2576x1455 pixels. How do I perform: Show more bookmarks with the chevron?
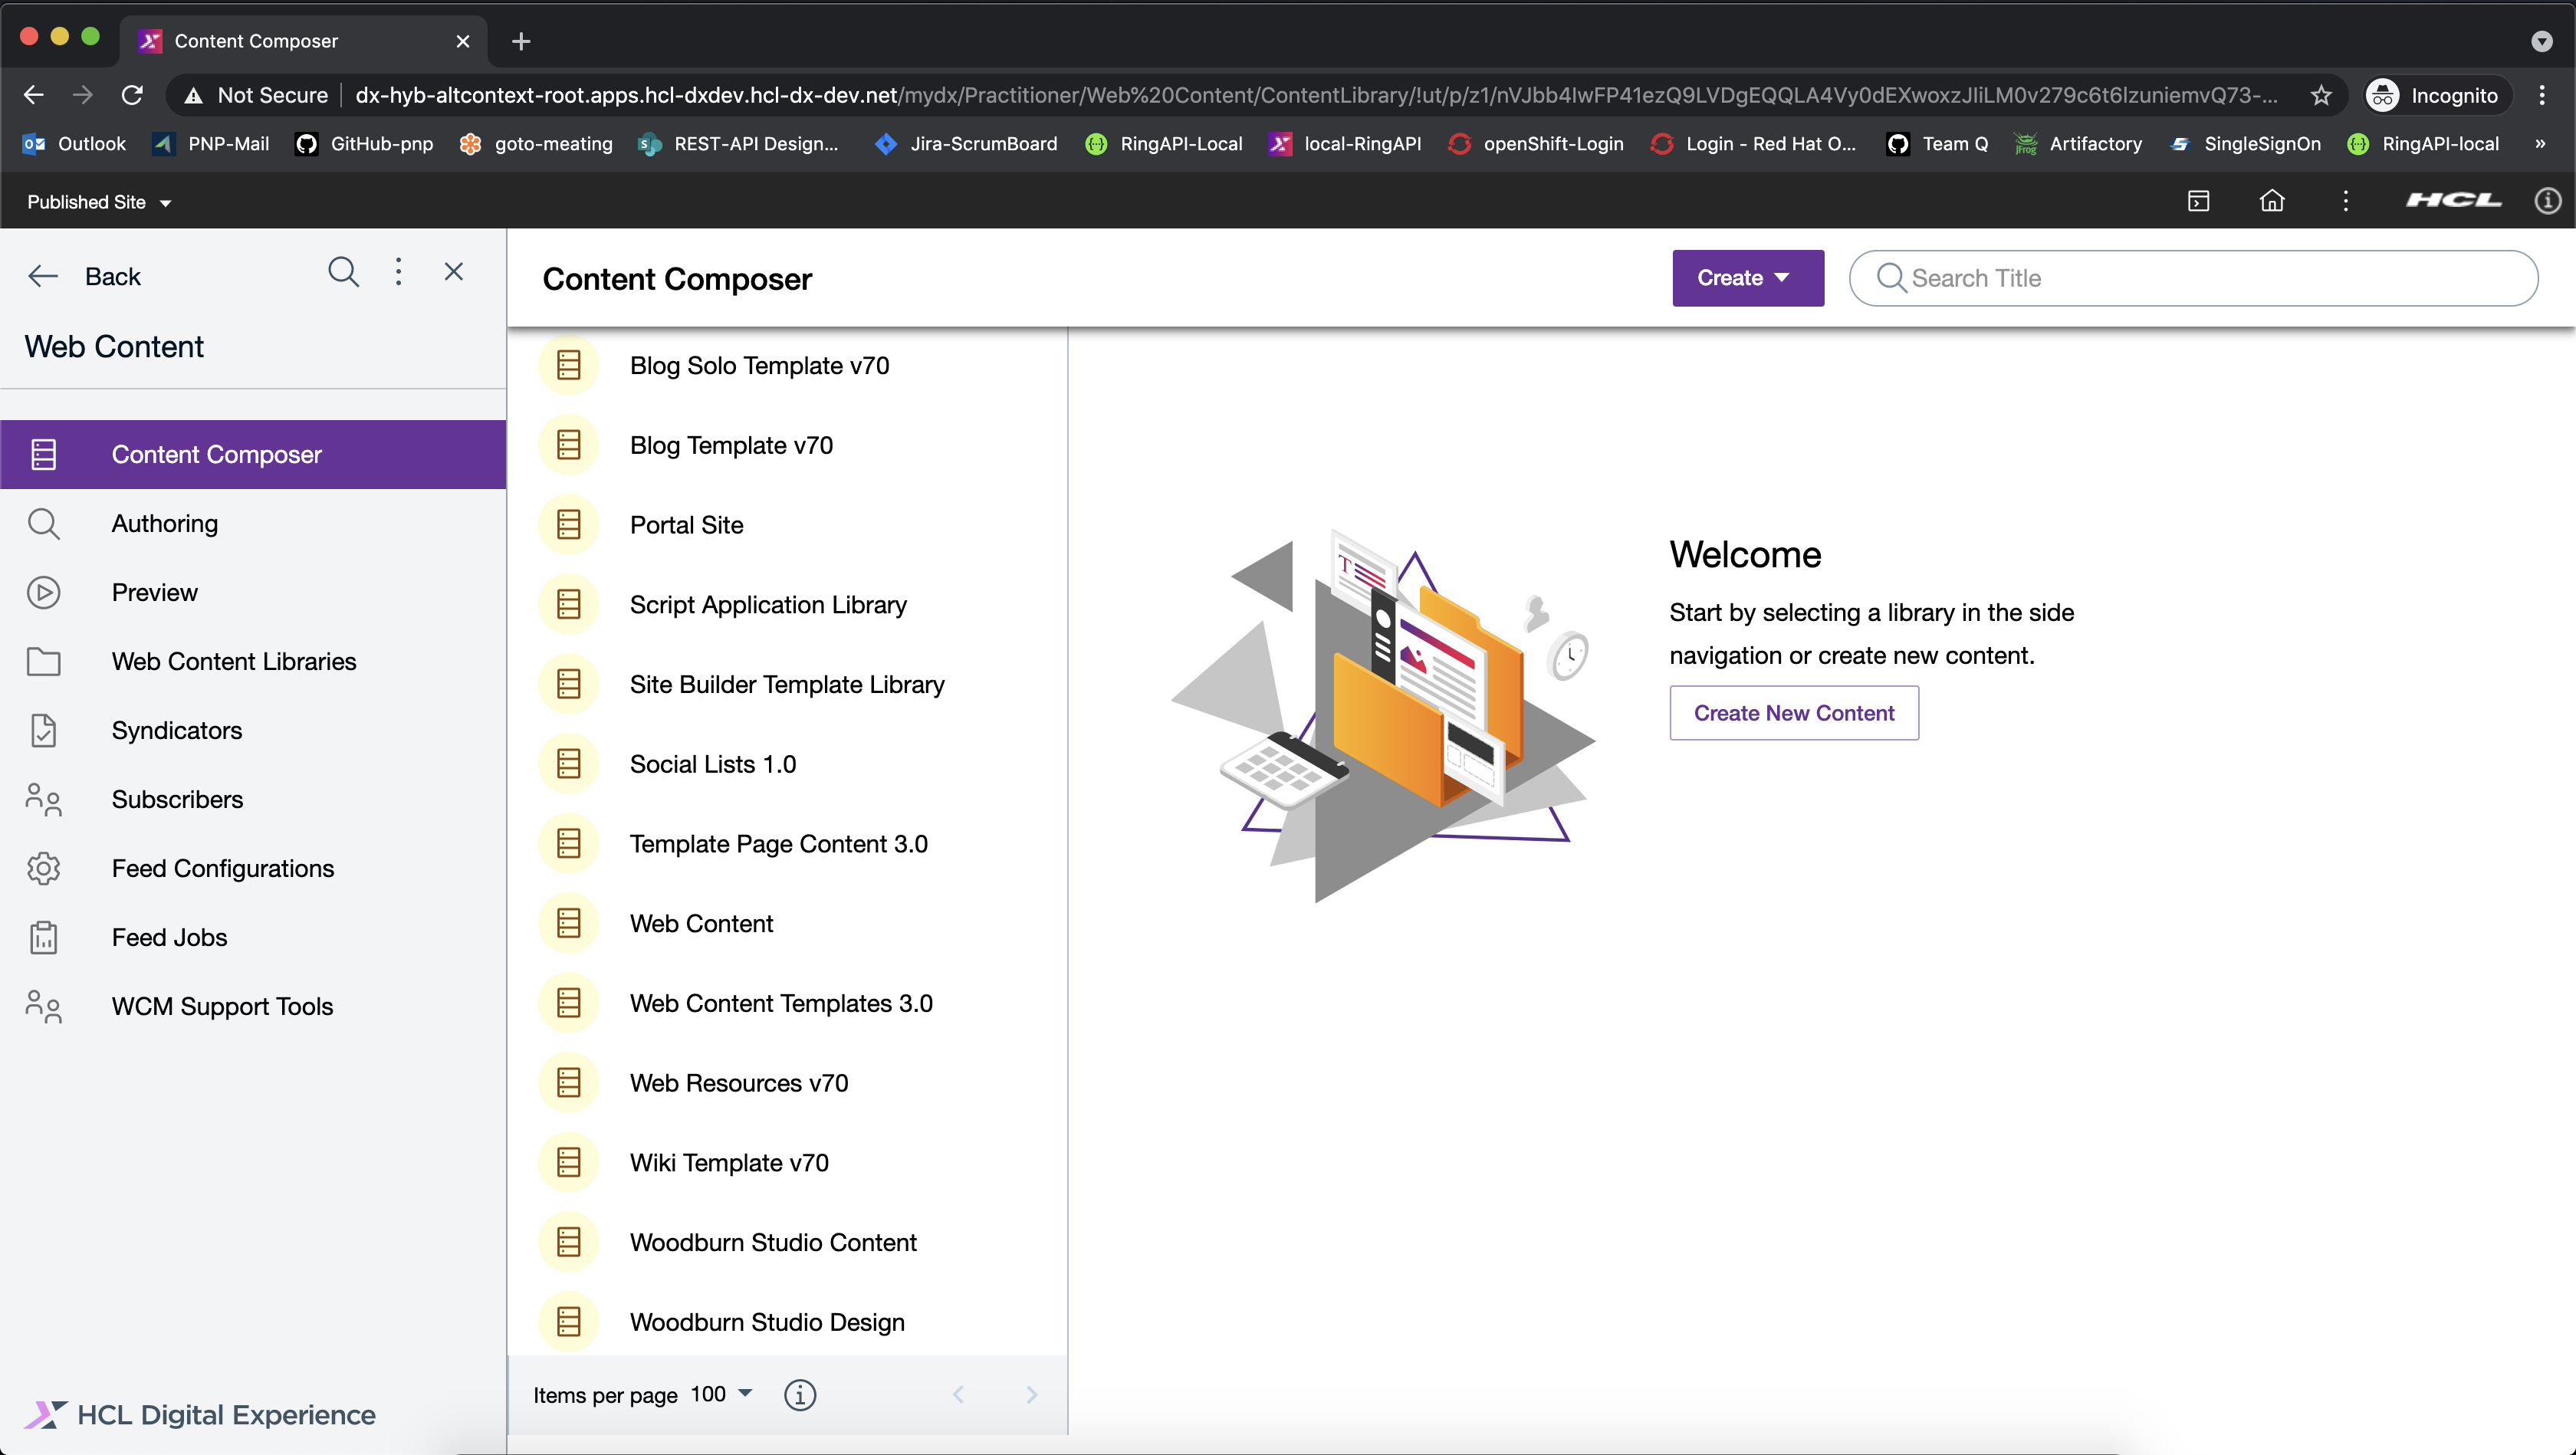[2540, 143]
